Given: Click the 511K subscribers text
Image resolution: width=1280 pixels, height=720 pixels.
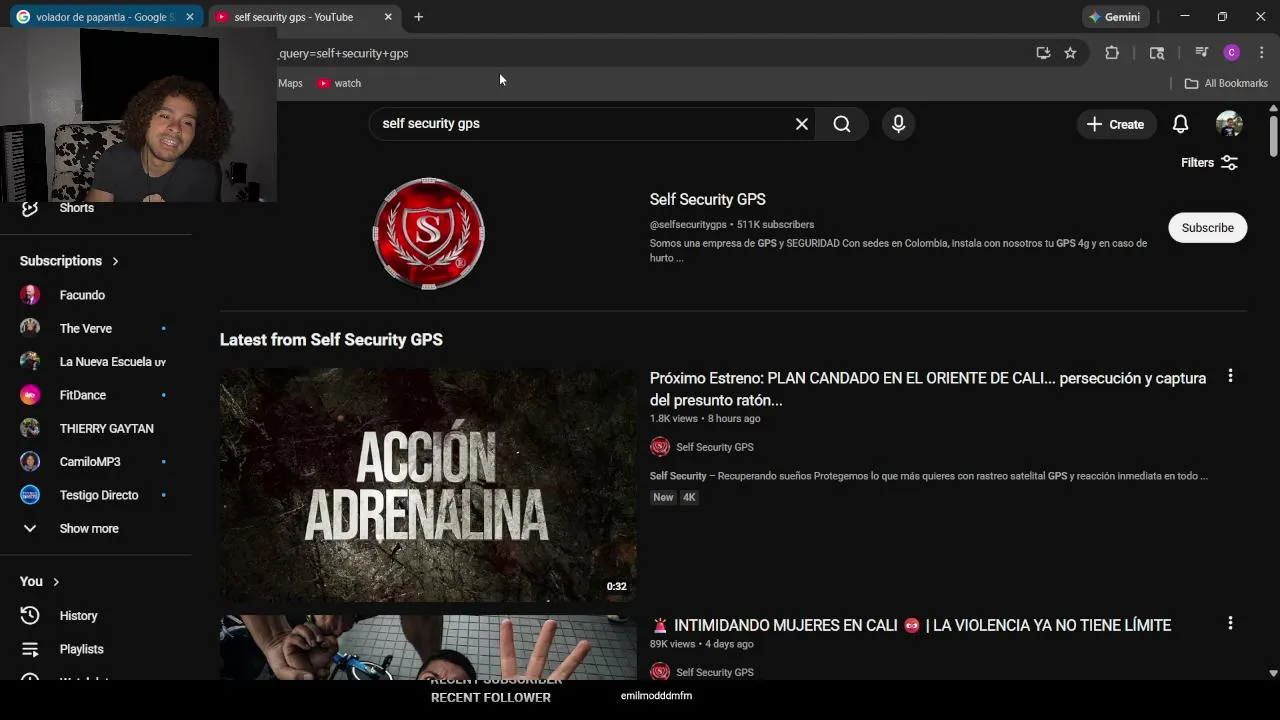Looking at the screenshot, I should 776,225.
